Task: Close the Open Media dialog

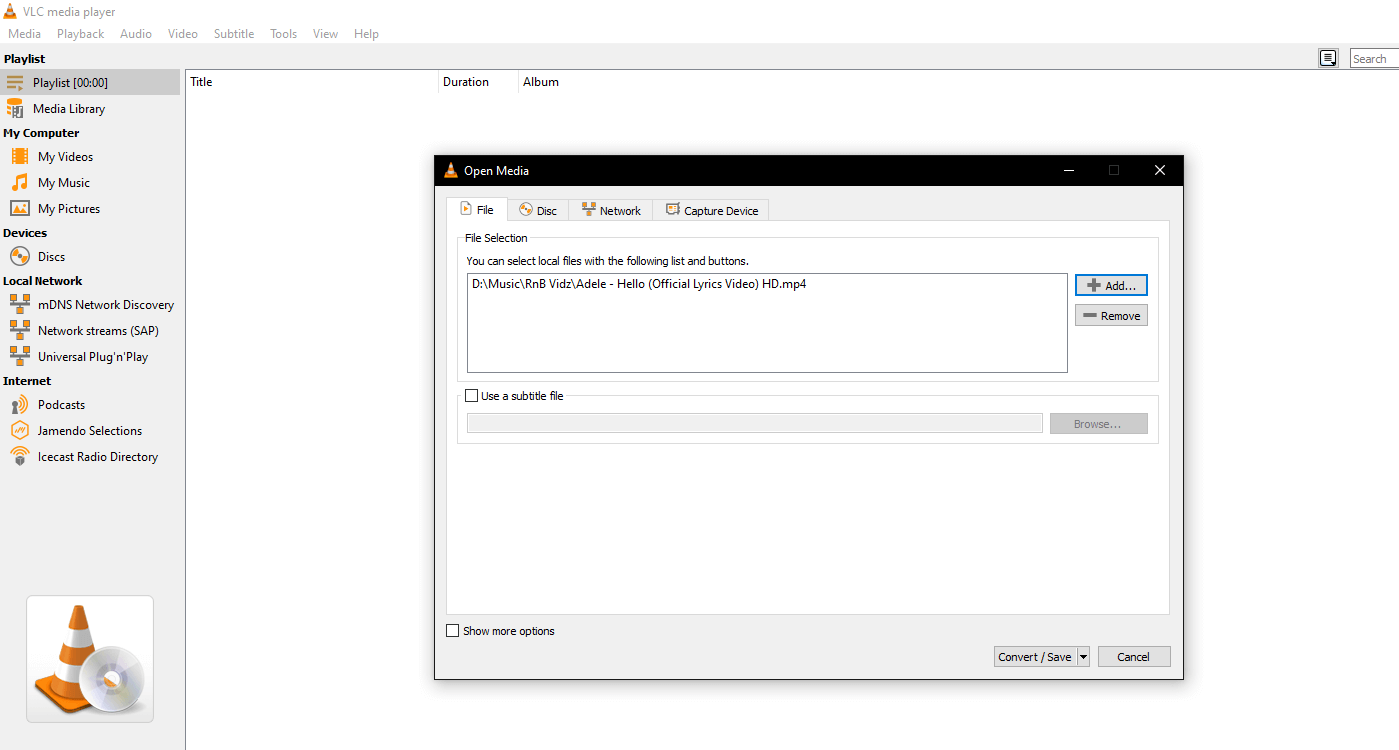Action: tap(1160, 170)
